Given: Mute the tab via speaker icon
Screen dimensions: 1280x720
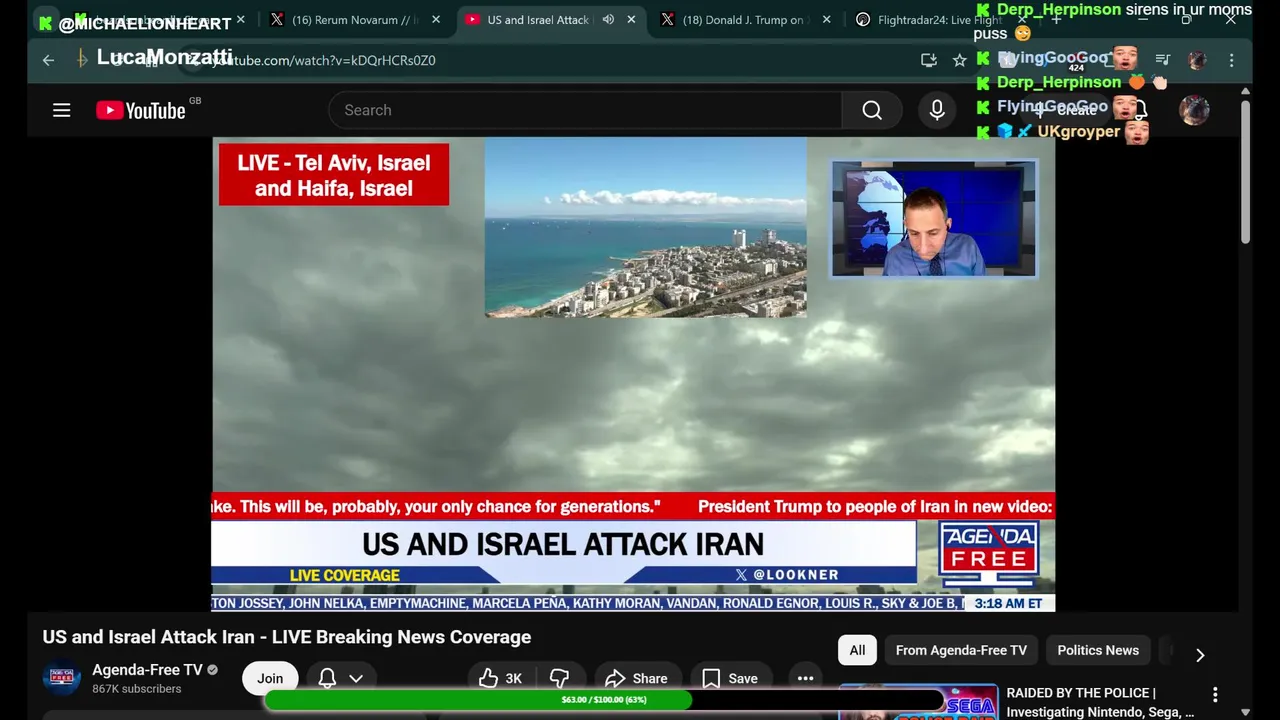Looking at the screenshot, I should pyautogui.click(x=608, y=20).
